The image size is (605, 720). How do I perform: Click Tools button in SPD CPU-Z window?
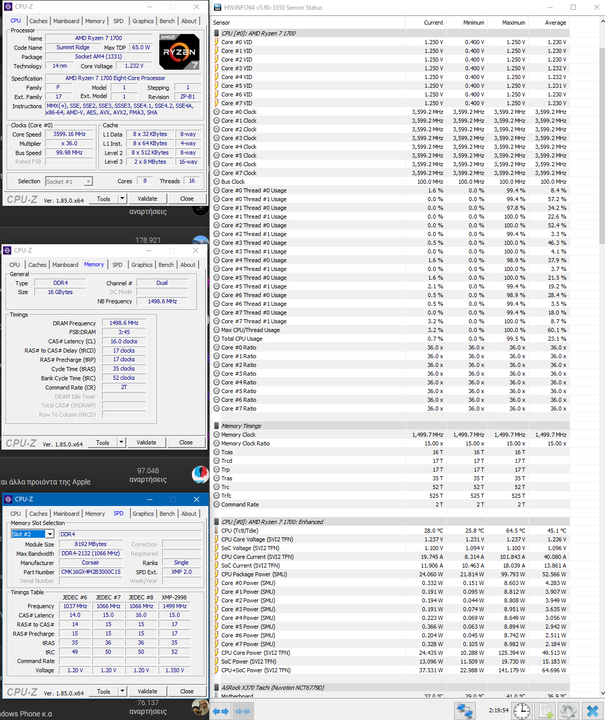tap(103, 692)
